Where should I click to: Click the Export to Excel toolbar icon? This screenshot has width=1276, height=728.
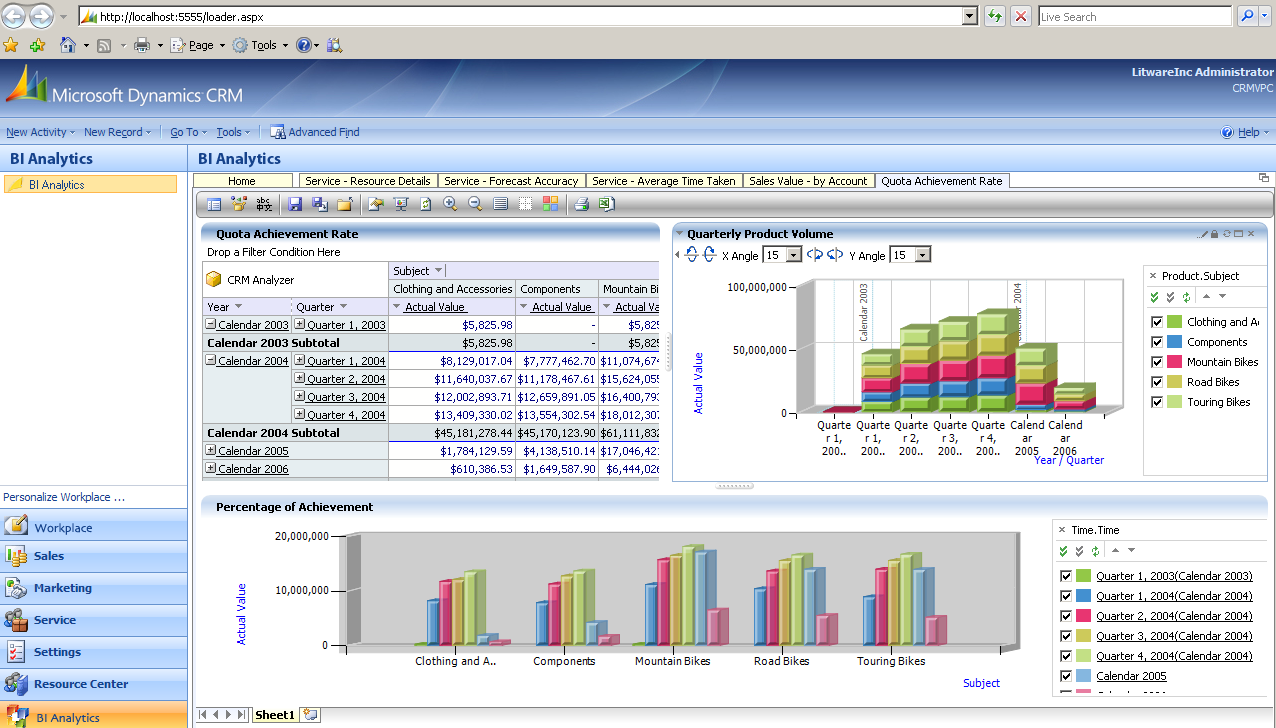coord(606,204)
